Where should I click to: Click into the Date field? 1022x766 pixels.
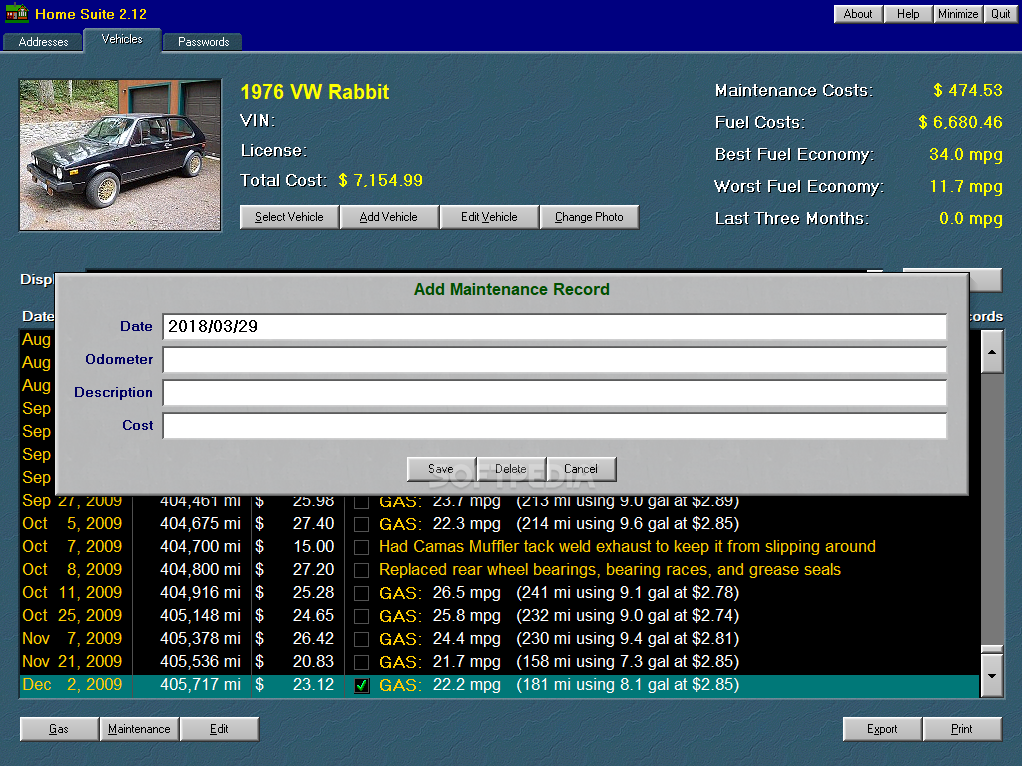coord(554,327)
